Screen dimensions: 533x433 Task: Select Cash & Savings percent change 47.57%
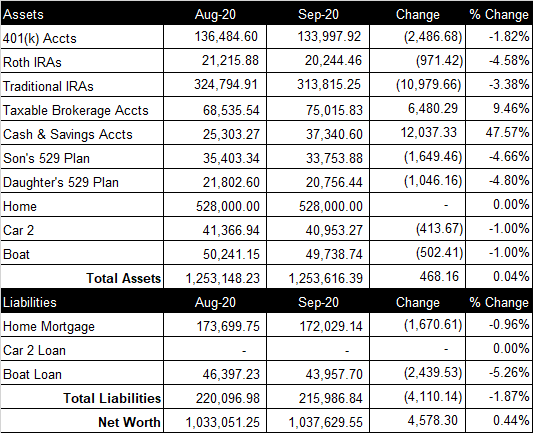[x=507, y=132]
